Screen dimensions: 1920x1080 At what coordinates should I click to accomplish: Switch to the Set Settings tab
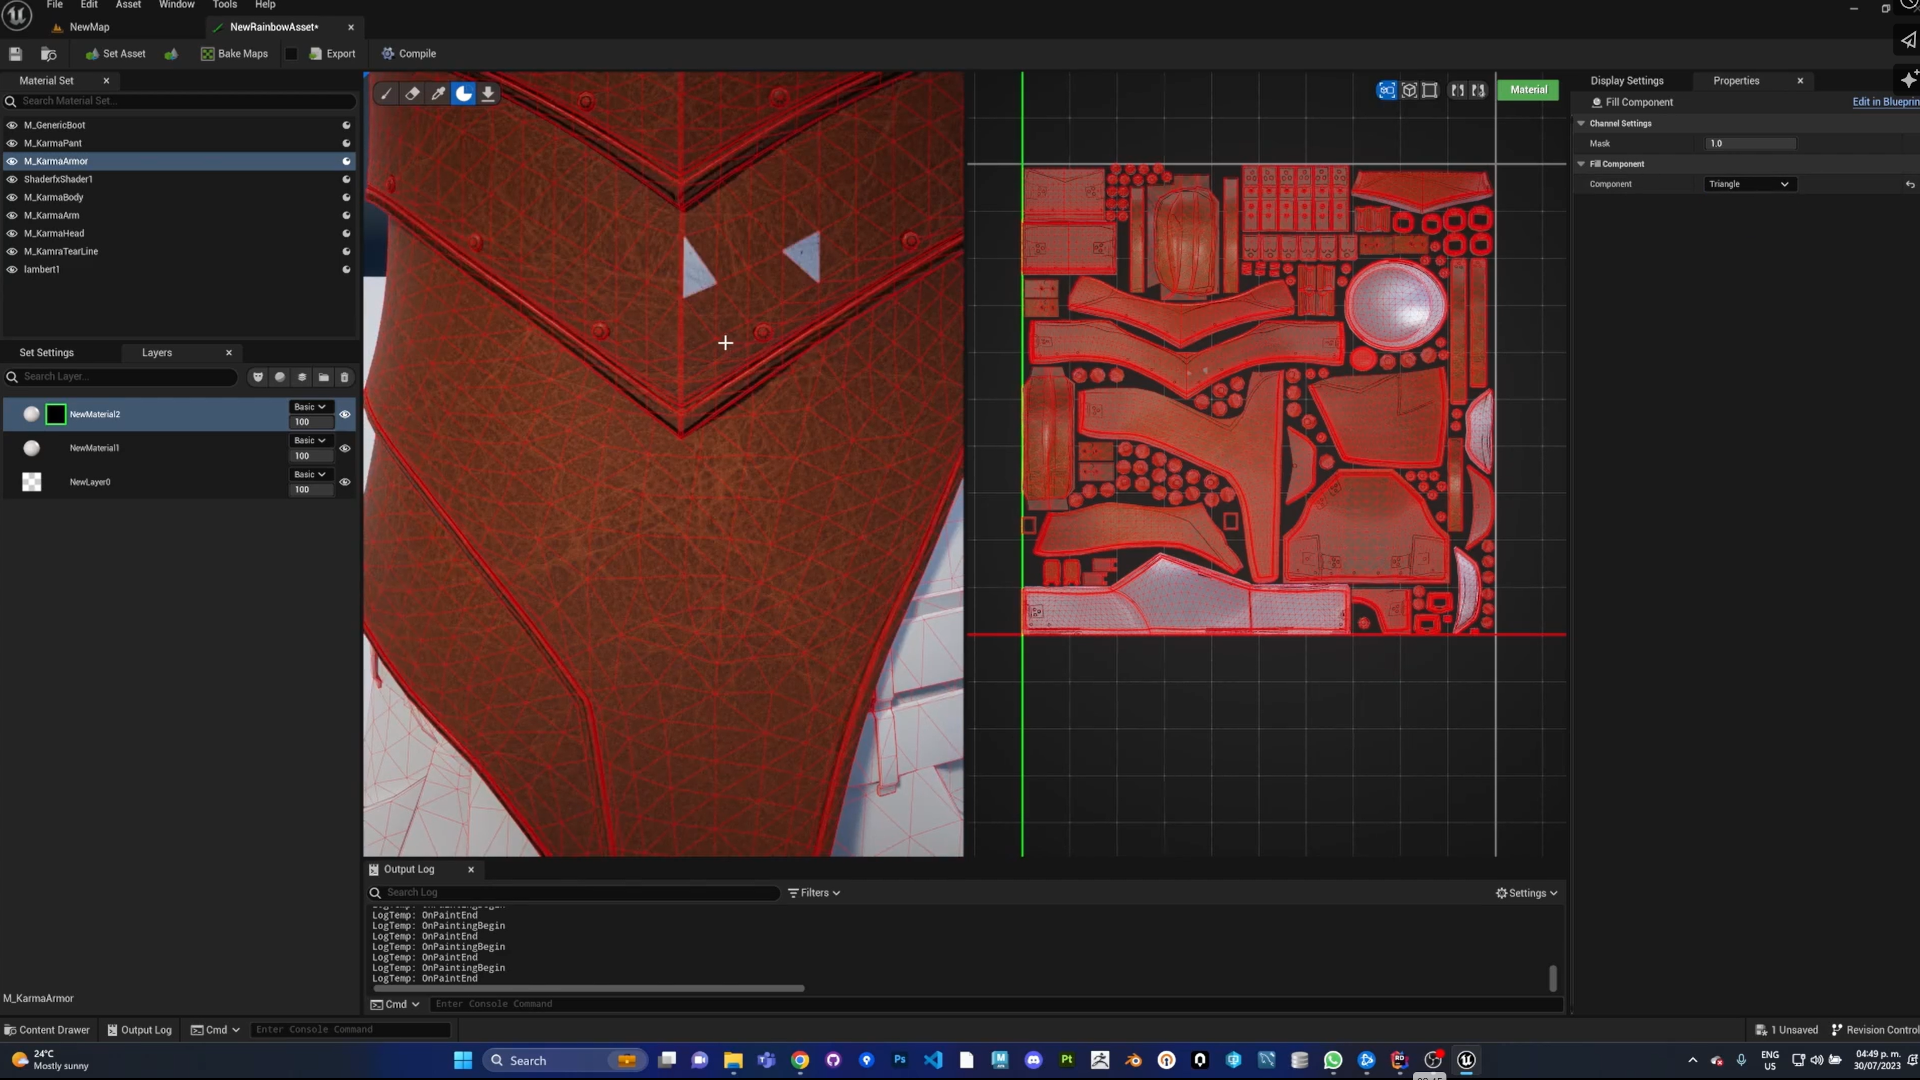click(47, 353)
